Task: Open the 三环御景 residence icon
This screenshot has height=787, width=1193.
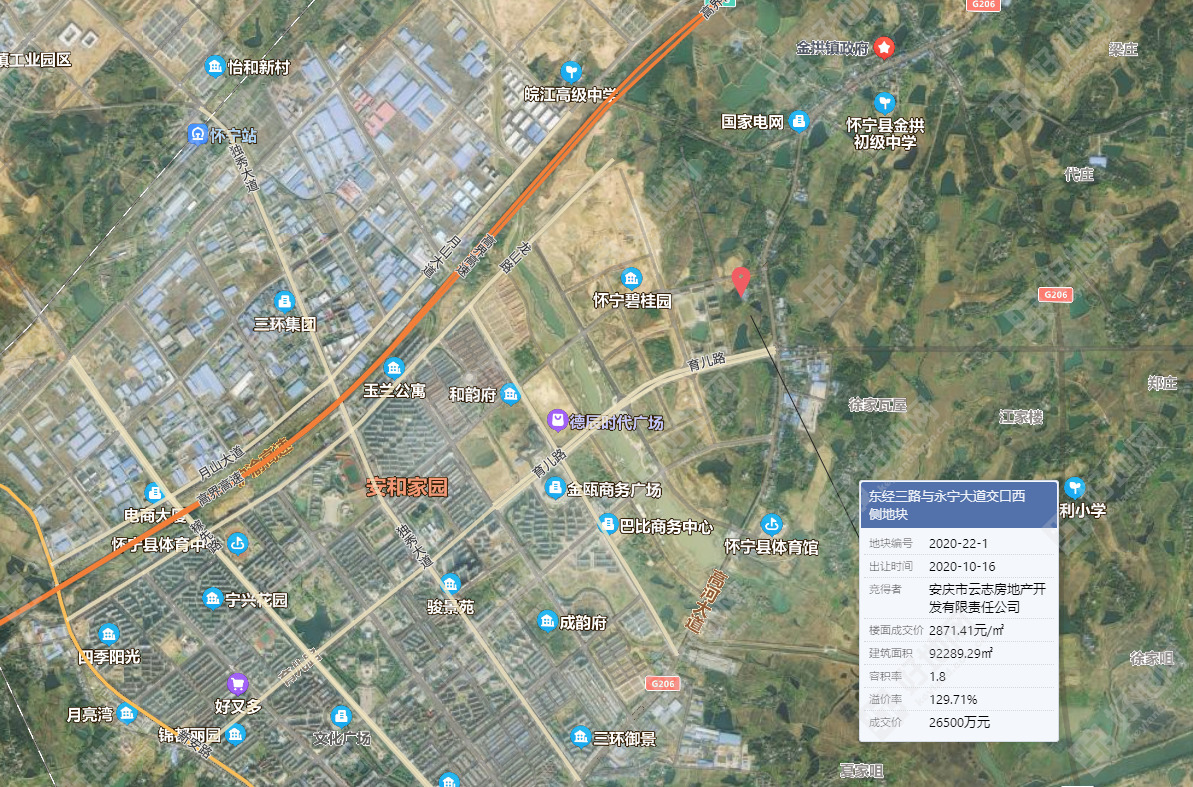Action: [x=580, y=738]
